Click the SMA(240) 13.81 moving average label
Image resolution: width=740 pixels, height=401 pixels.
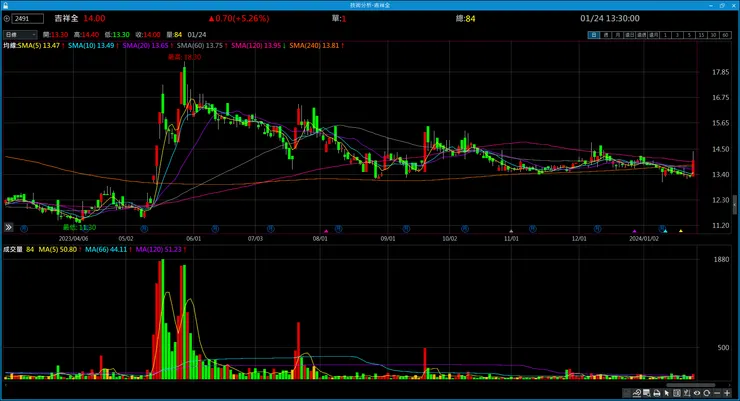pos(314,45)
